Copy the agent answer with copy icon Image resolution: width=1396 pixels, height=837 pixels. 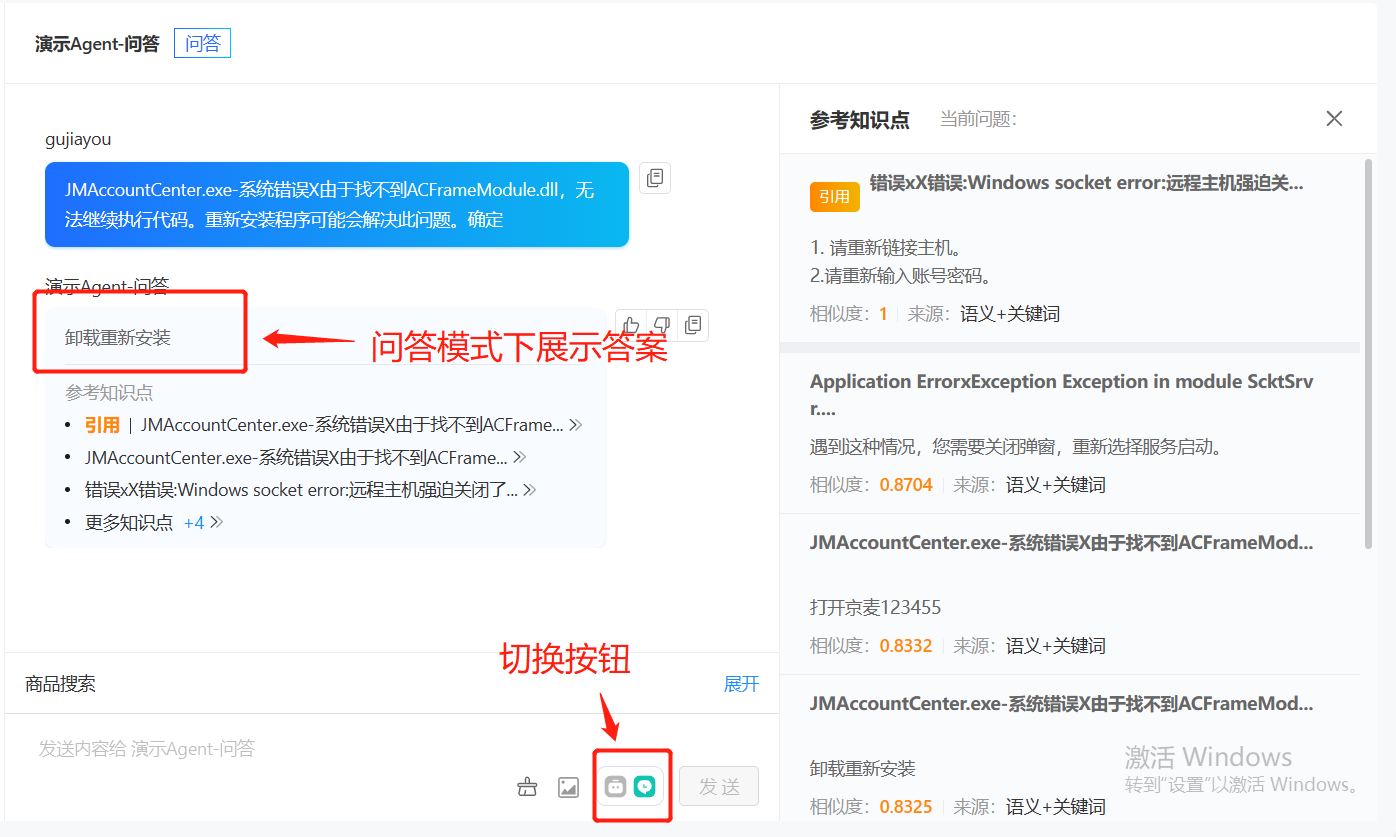tap(692, 325)
